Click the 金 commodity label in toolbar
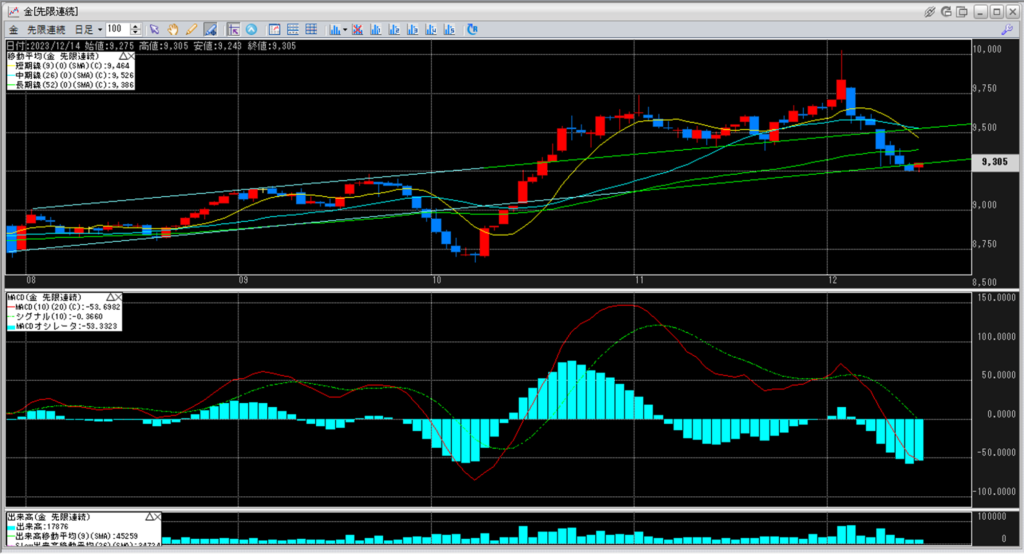1024x554 pixels. click(13, 29)
